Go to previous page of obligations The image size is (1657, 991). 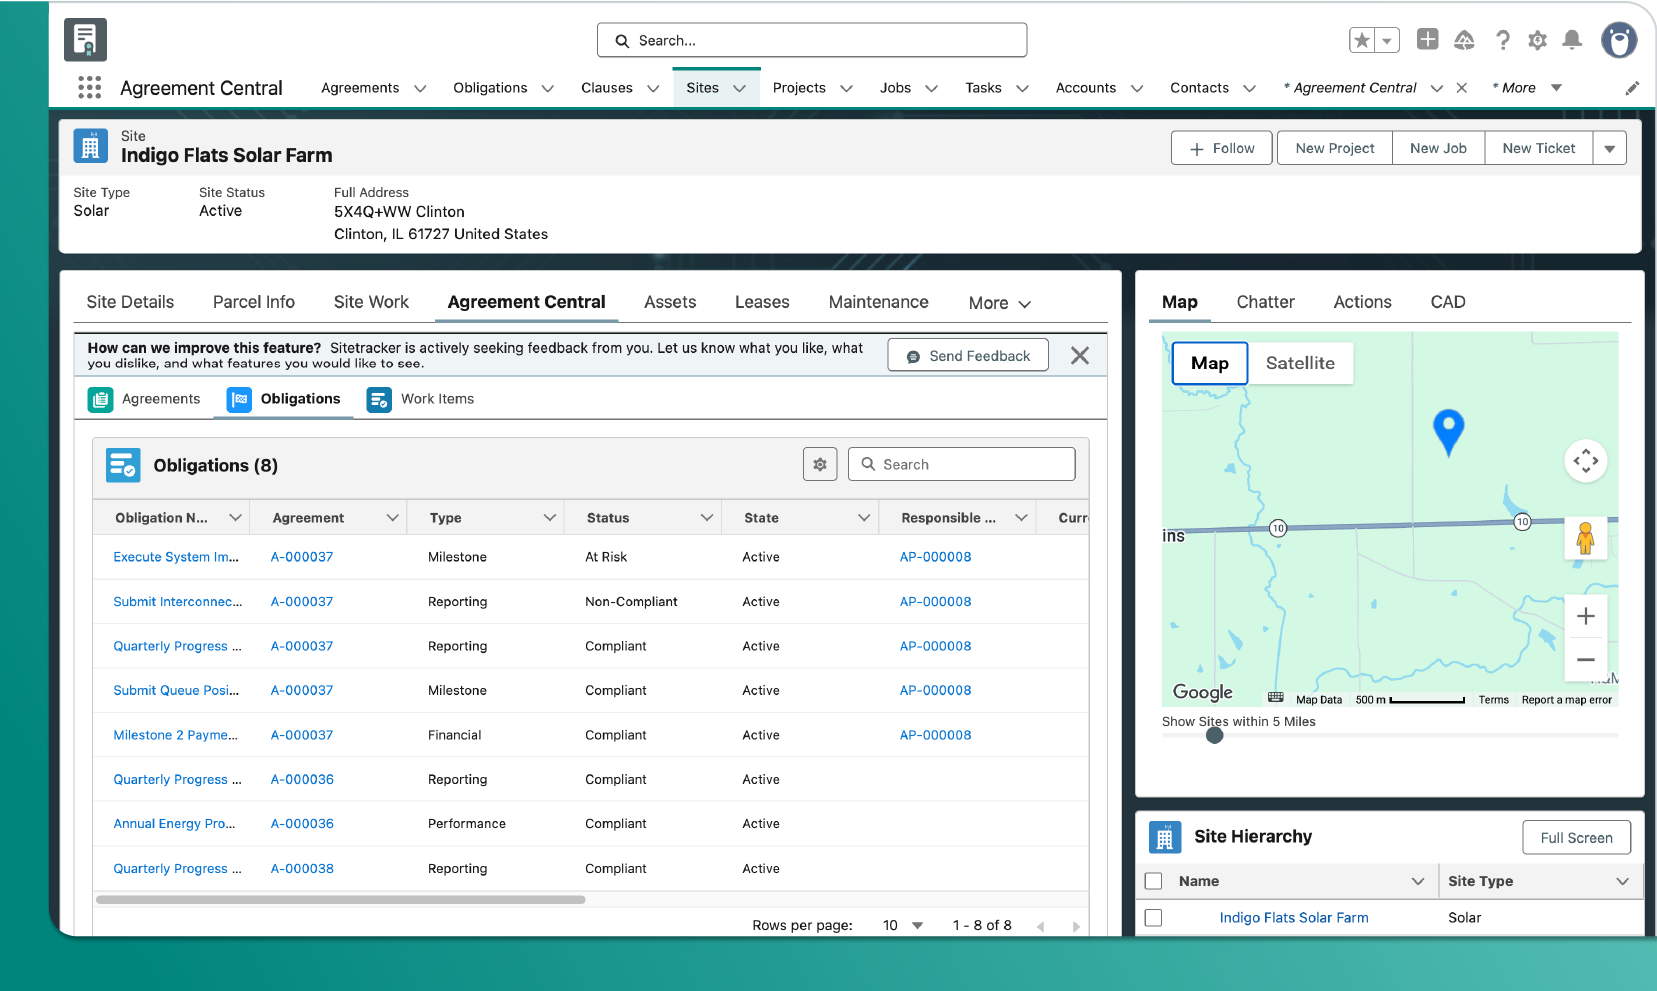[x=1041, y=927]
